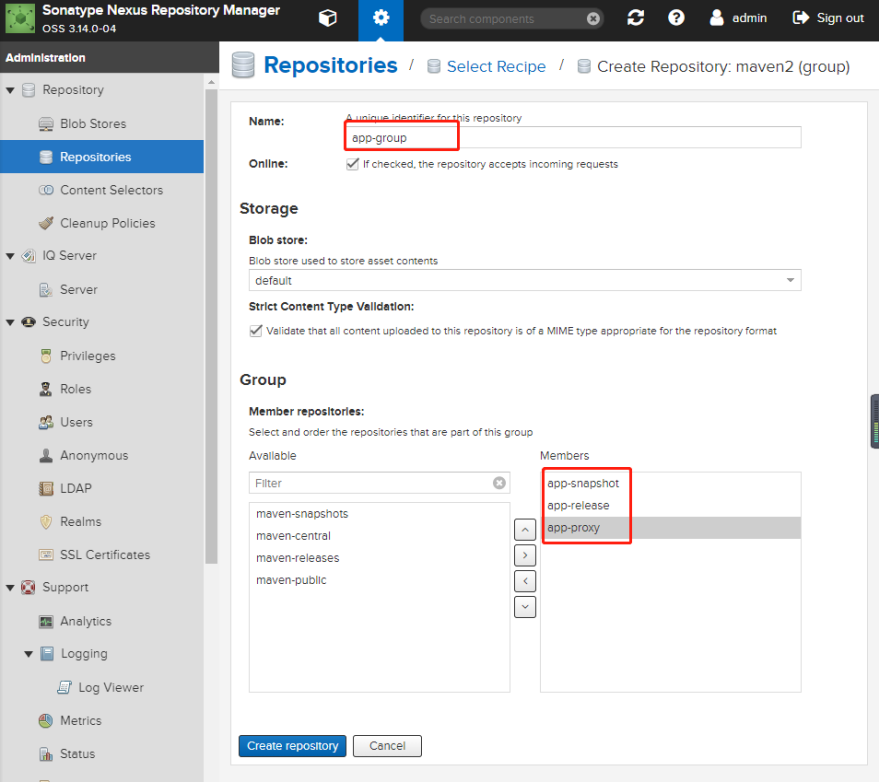879x782 pixels.
Task: Open the Help question mark icon
Action: (677, 18)
